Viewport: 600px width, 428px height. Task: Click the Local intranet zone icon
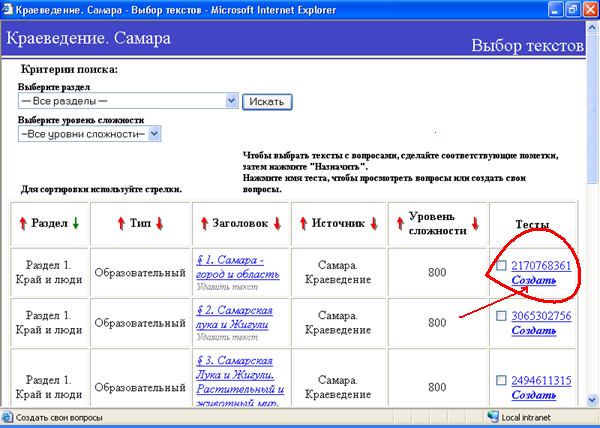[x=493, y=417]
